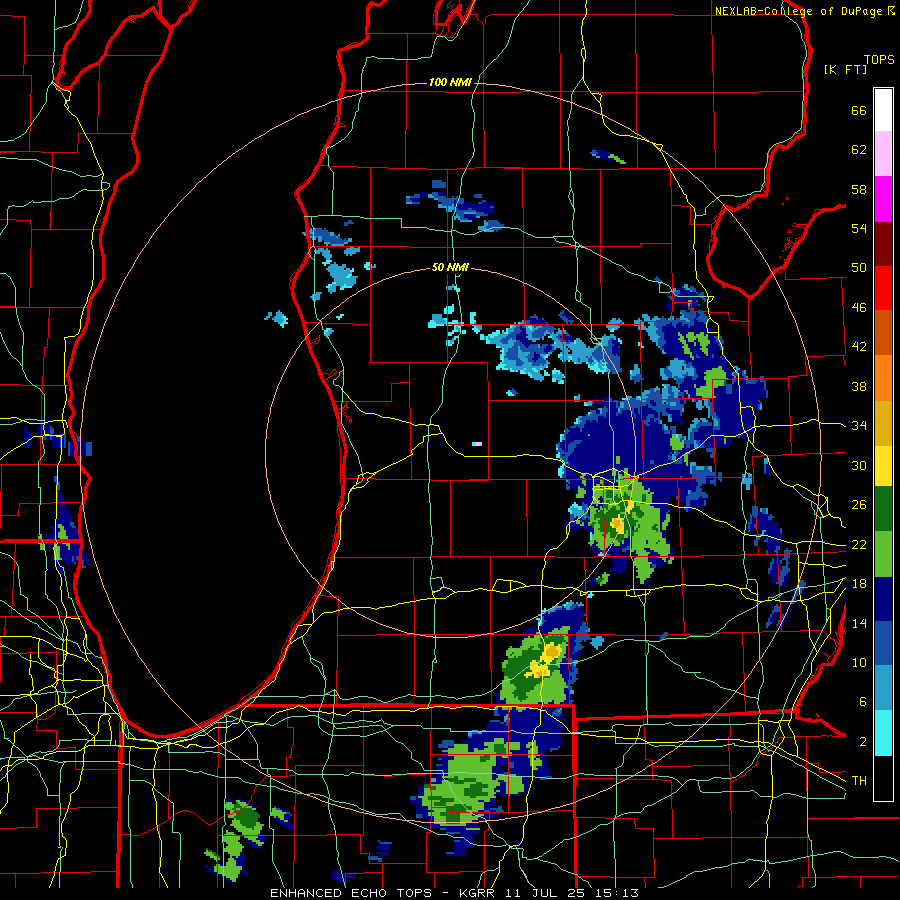Click the "46" legend label
The width and height of the screenshot is (900, 900).
(x=859, y=308)
